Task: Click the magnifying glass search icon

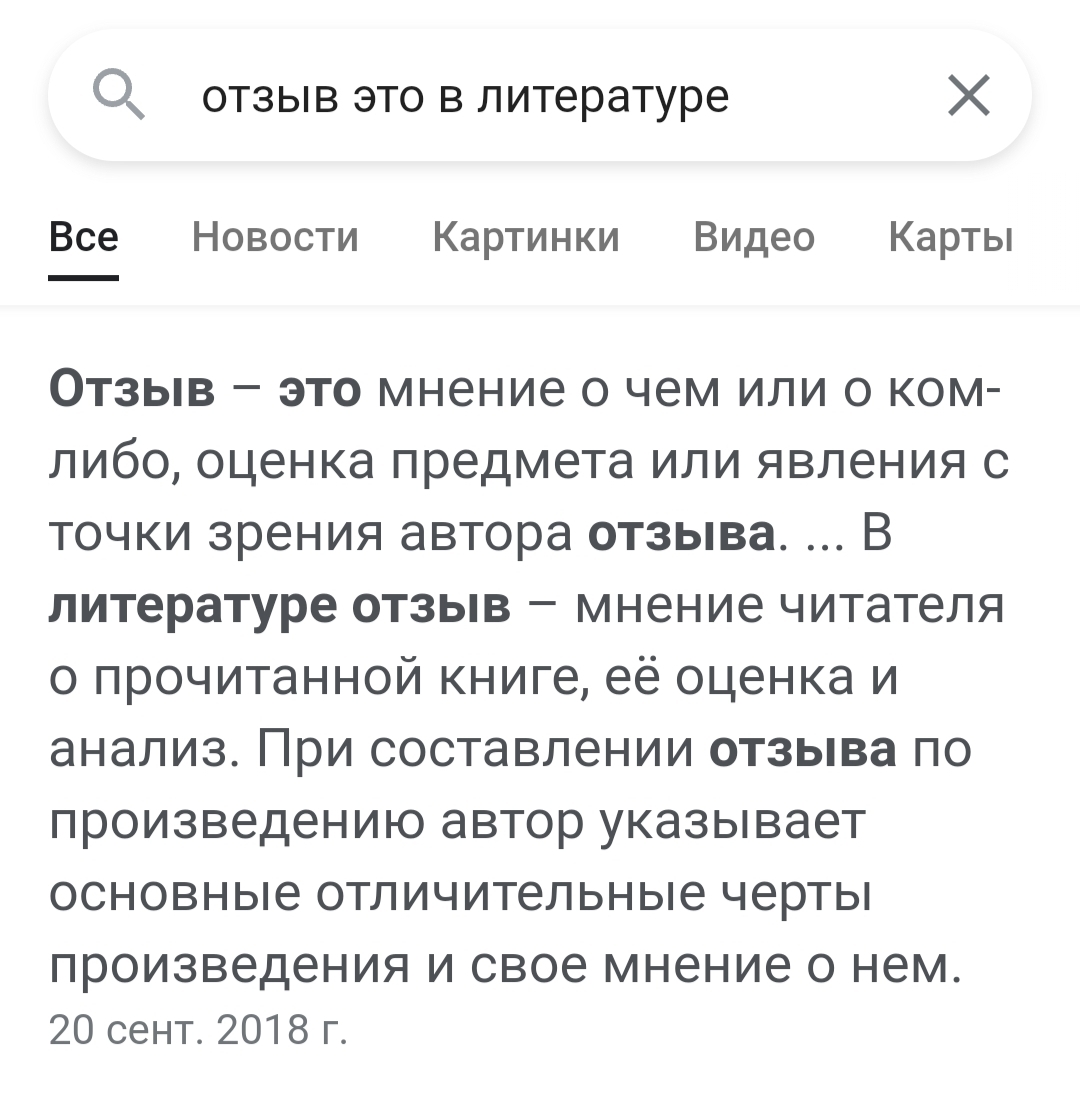Action: point(119,97)
